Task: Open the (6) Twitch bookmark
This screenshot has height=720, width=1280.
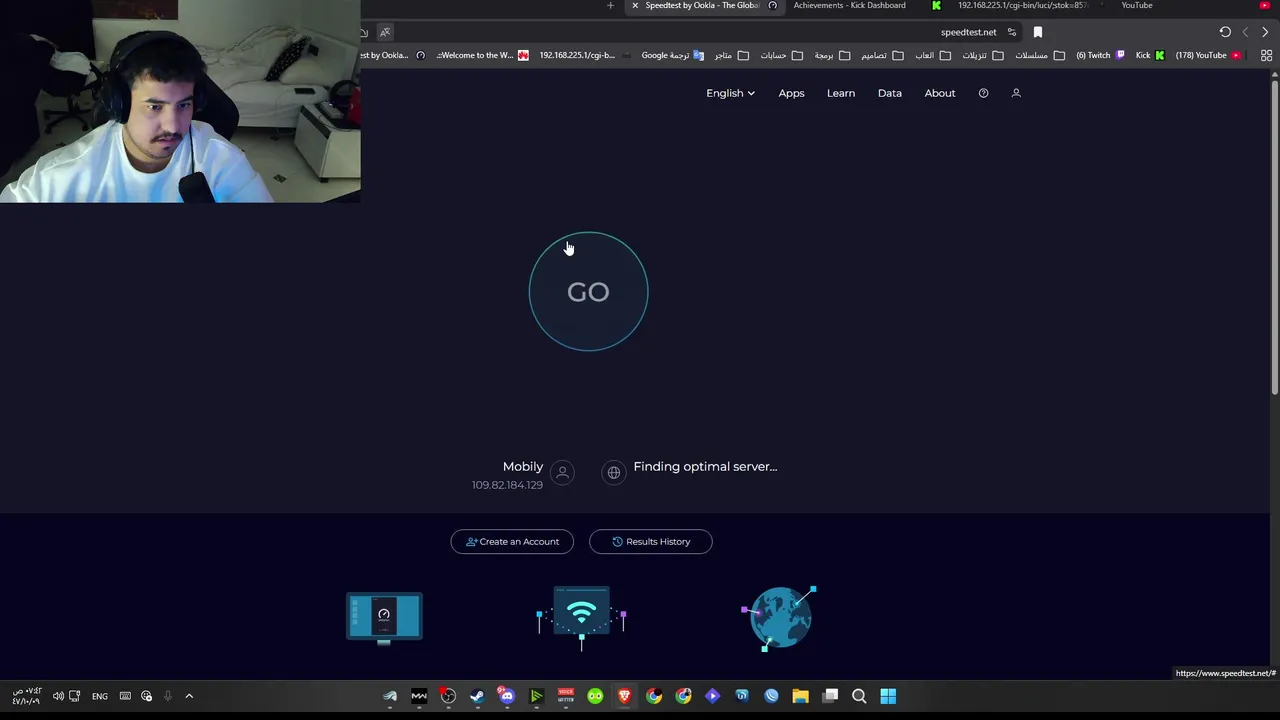Action: (1100, 55)
